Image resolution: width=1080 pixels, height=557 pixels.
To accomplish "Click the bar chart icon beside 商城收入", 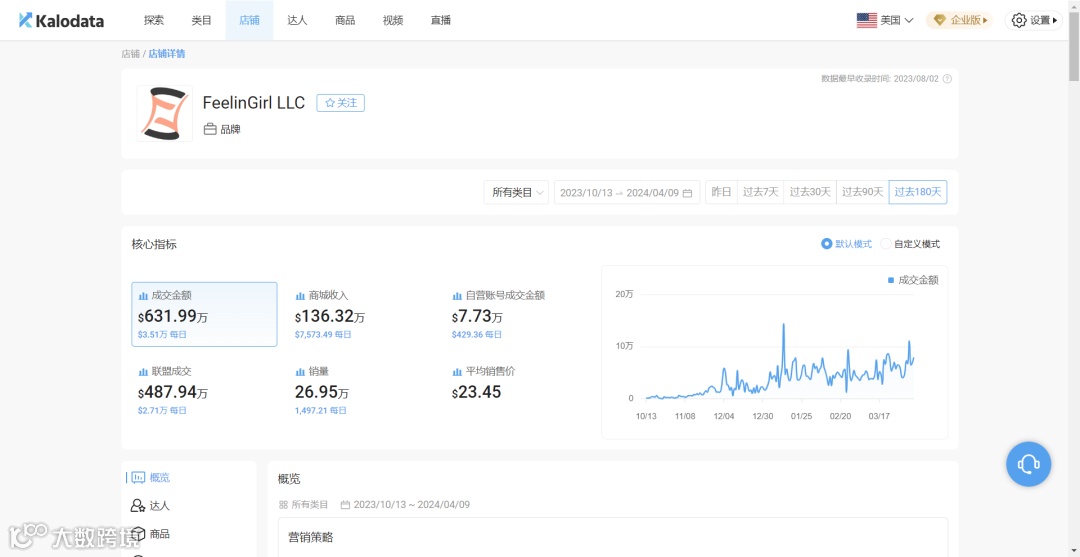I will (x=300, y=295).
